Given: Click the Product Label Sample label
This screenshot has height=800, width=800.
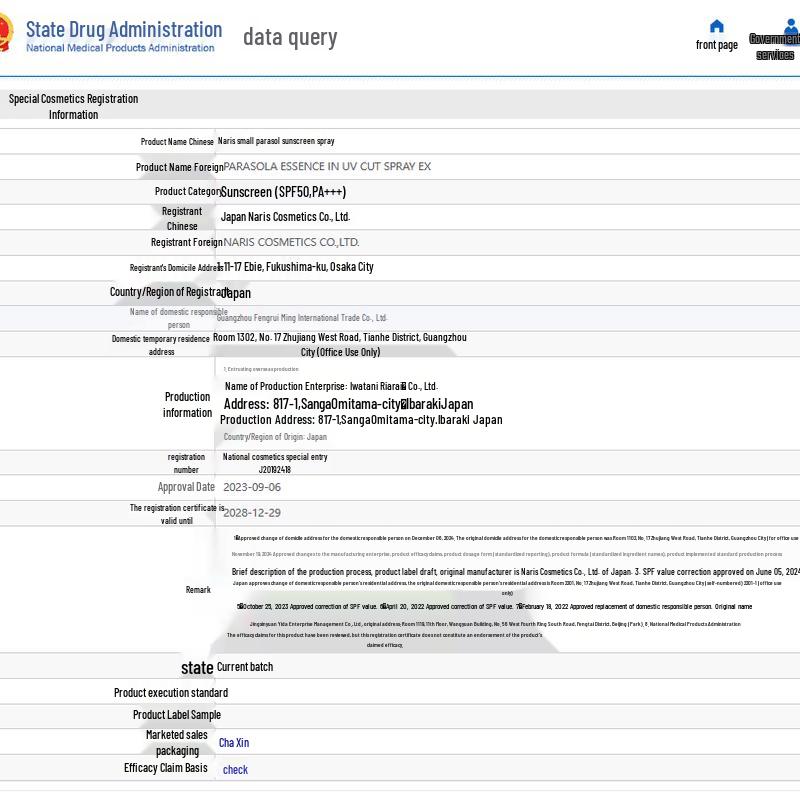Looking at the screenshot, I should tap(177, 715).
